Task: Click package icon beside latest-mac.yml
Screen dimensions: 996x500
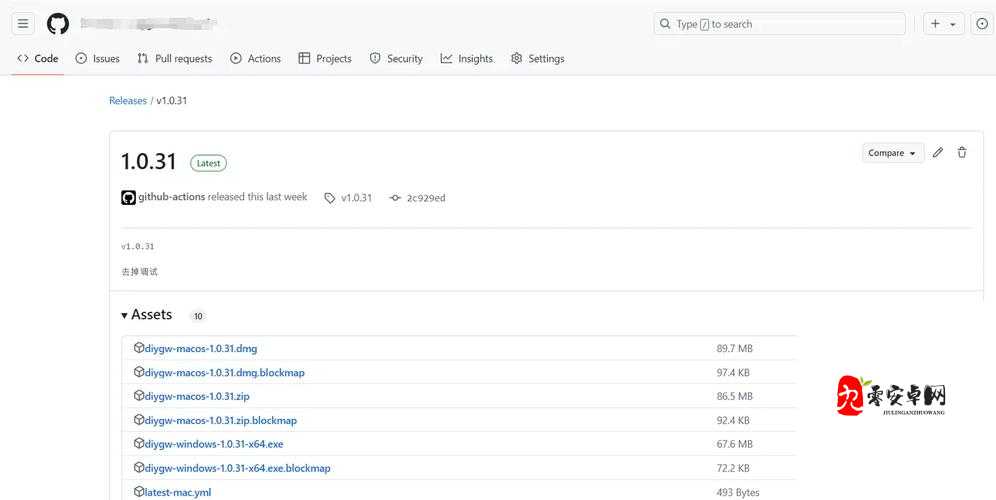Action: click(138, 491)
